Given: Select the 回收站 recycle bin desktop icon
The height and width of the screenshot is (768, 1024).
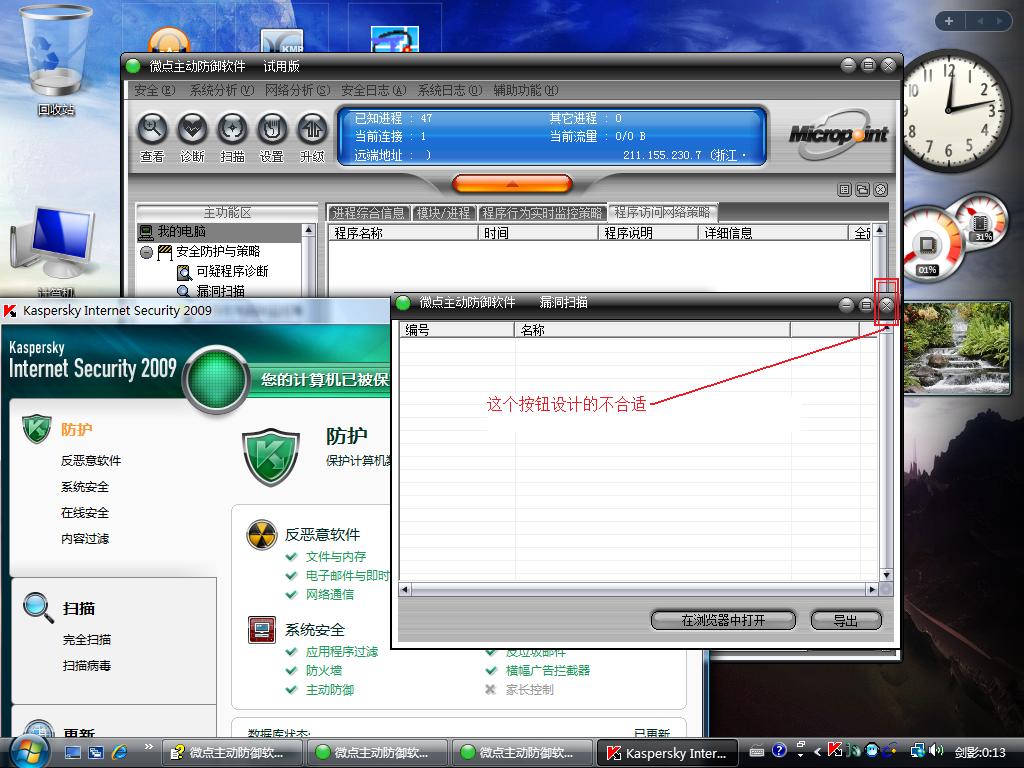Looking at the screenshot, I should (x=56, y=60).
